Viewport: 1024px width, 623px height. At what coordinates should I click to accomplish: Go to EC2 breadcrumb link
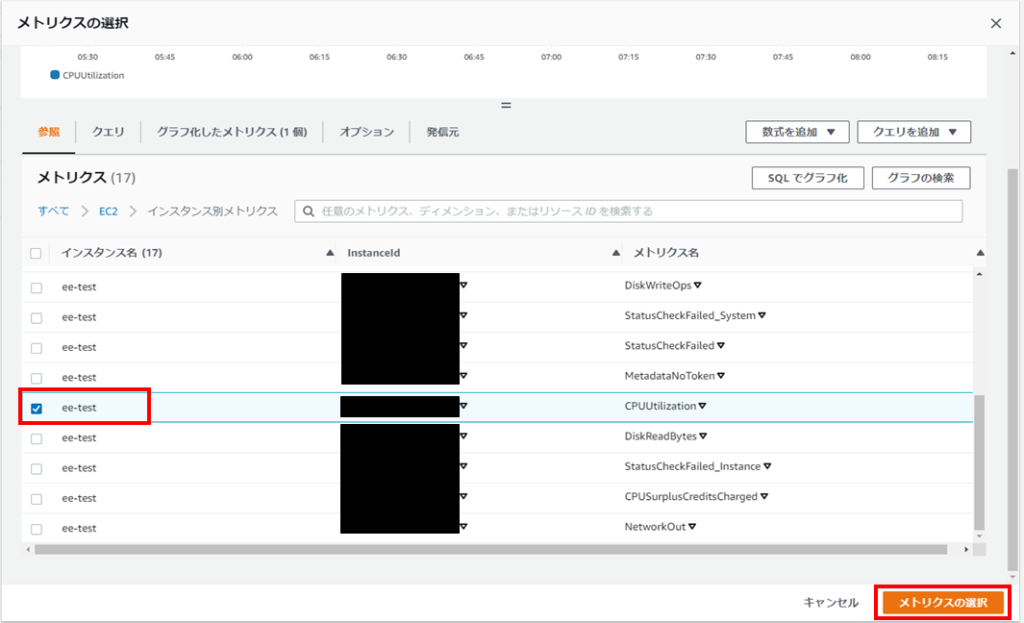coord(108,211)
